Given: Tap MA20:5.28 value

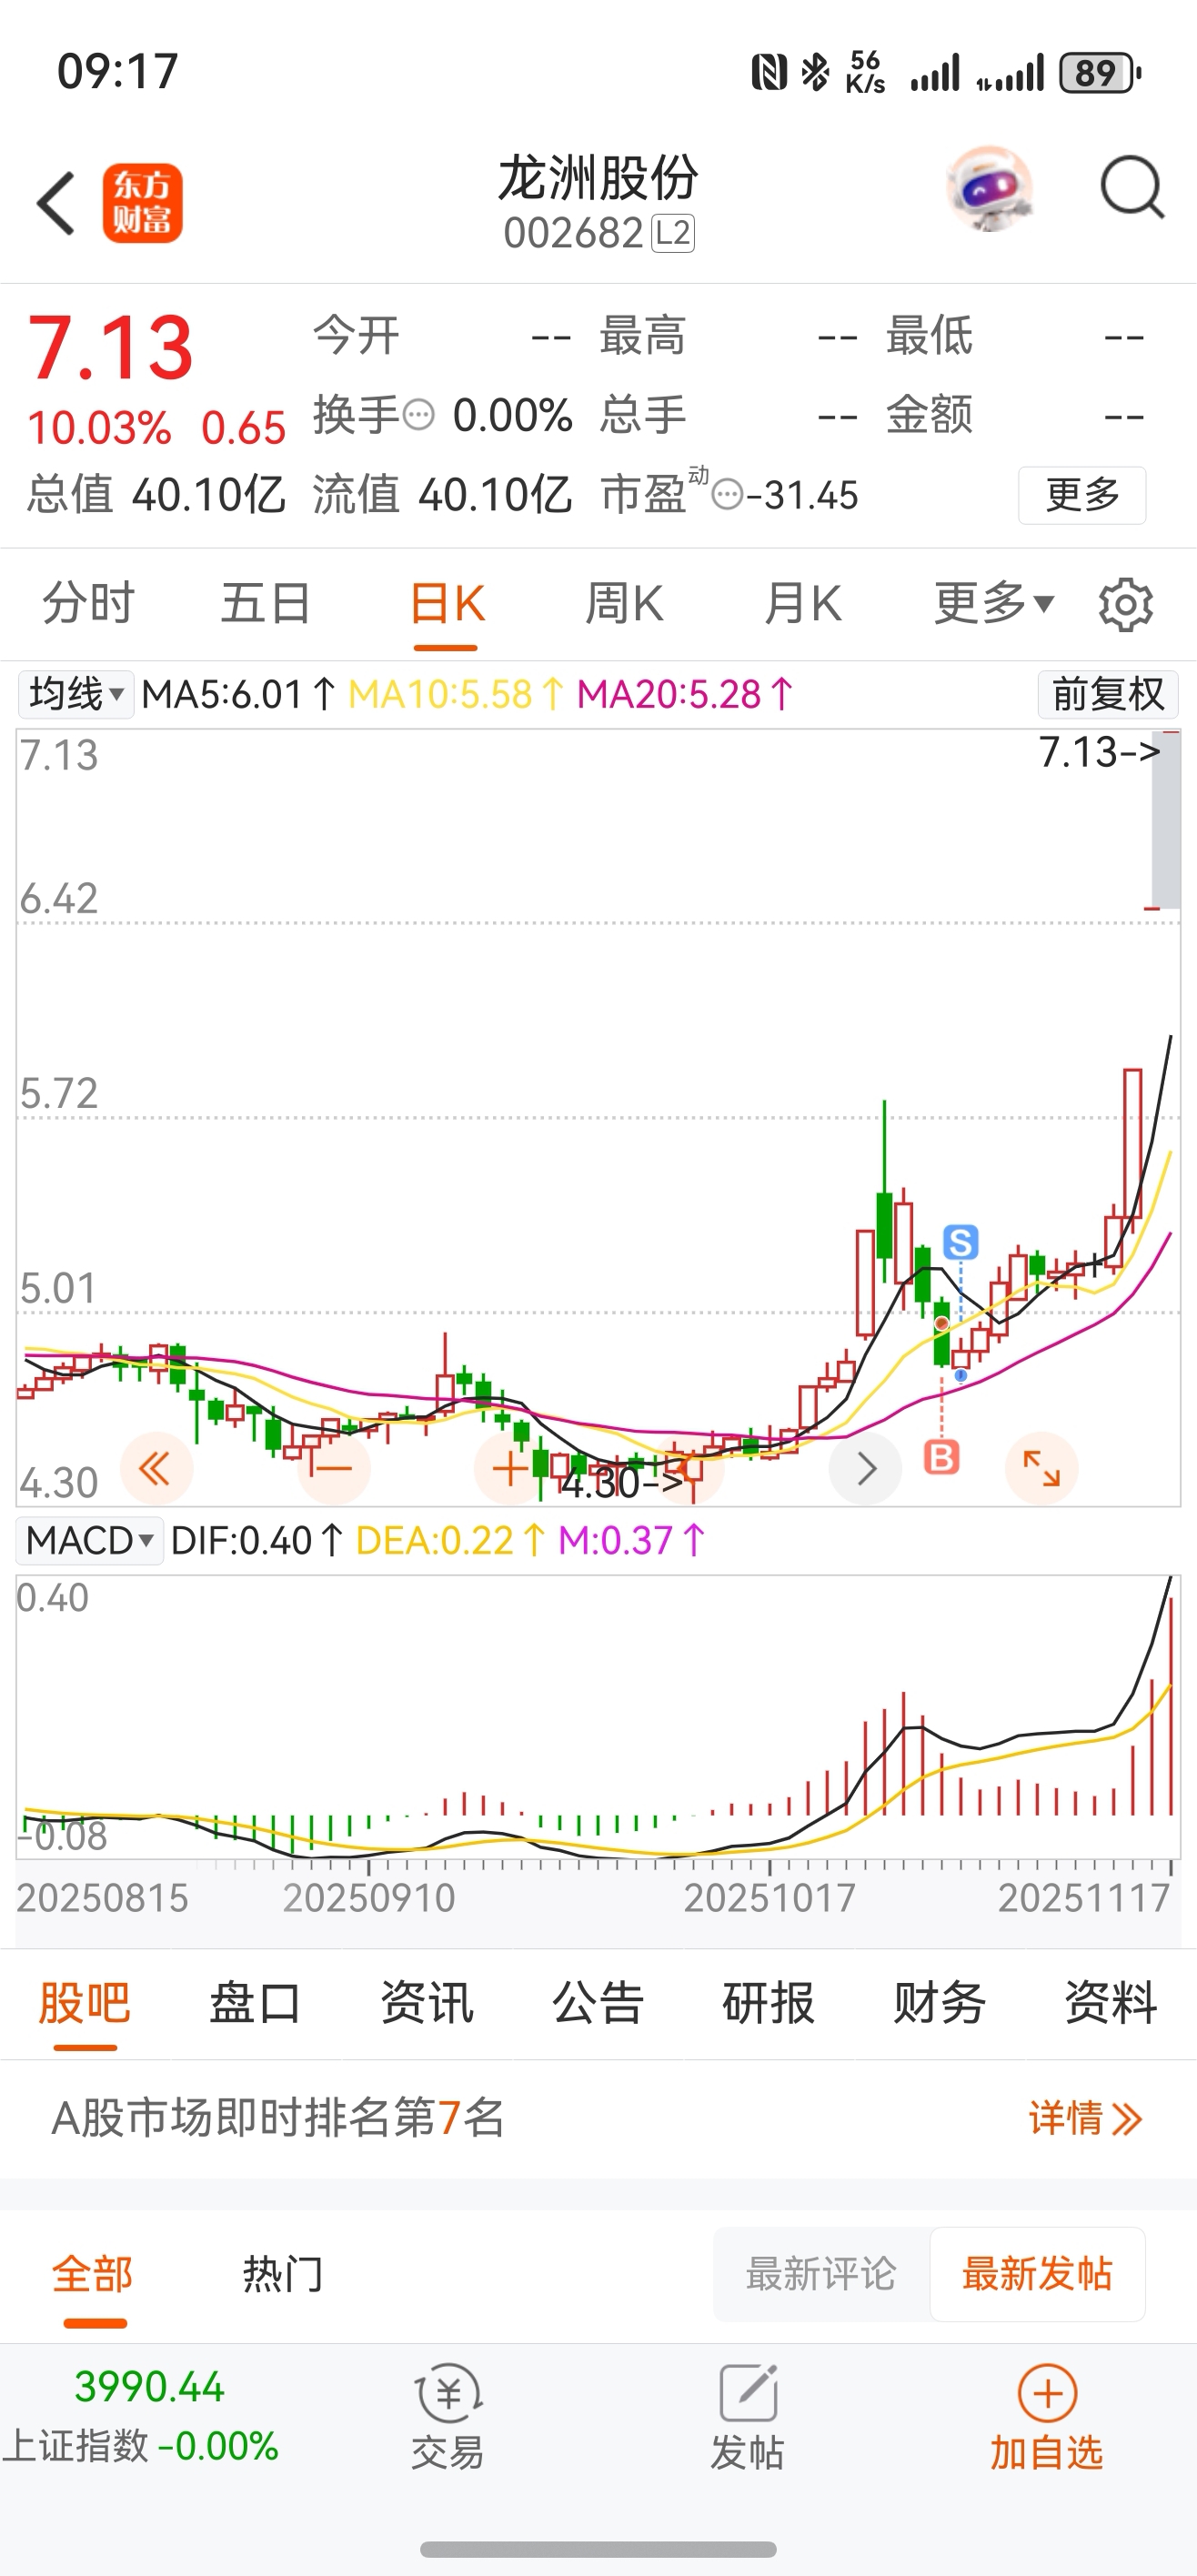Looking at the screenshot, I should tap(685, 694).
